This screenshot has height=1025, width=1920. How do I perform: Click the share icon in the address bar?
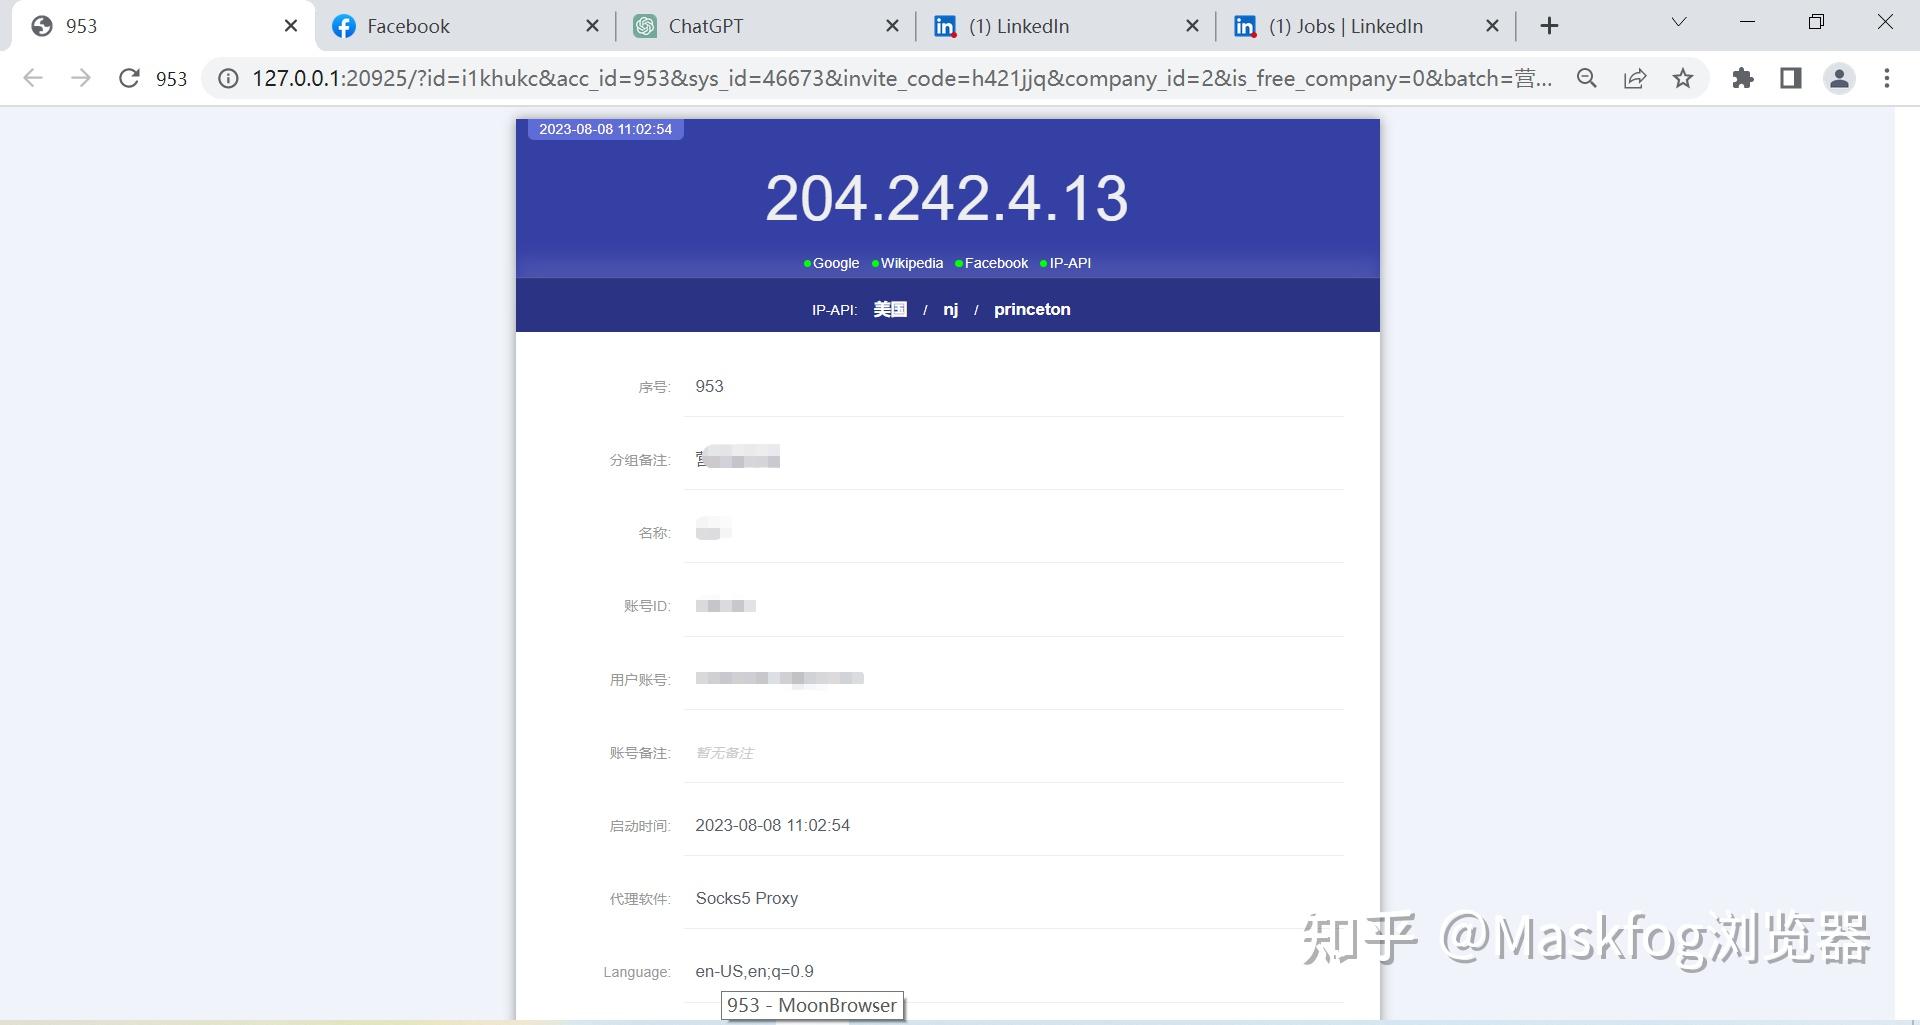(1635, 78)
